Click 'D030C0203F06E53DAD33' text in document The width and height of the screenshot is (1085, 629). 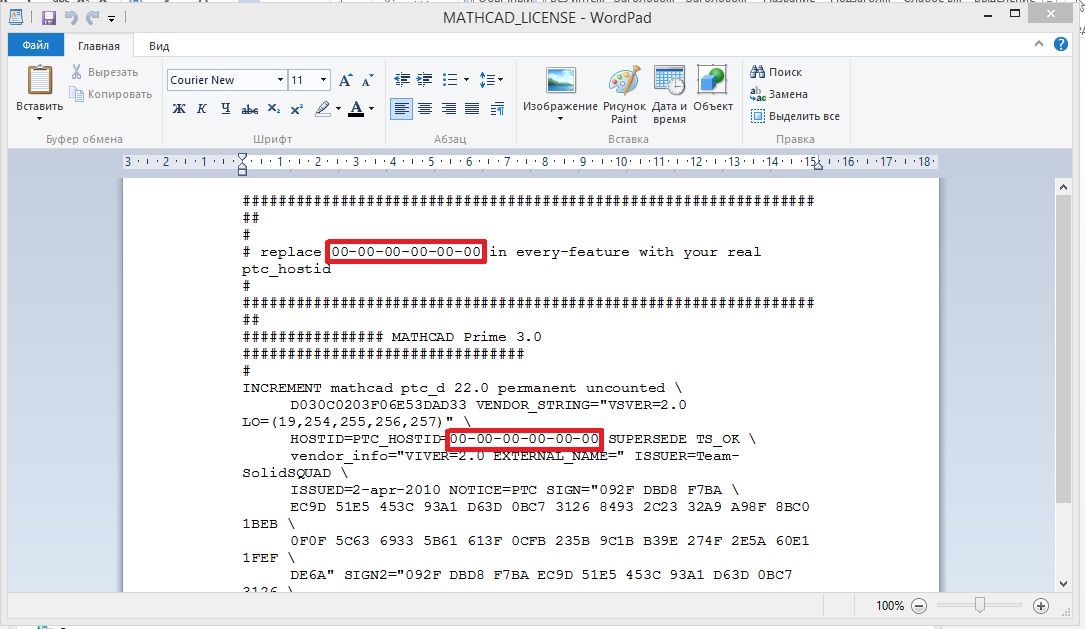coord(379,405)
